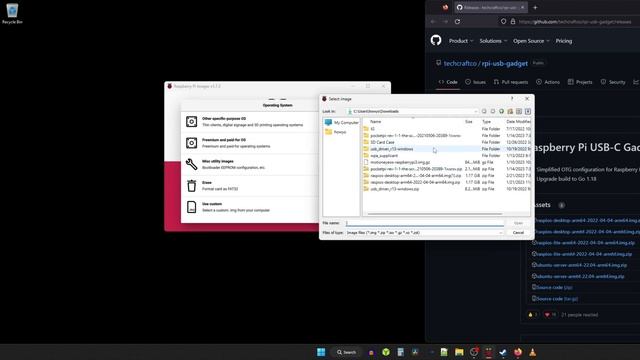Expand 'Look in' path dropdown

tap(476, 111)
